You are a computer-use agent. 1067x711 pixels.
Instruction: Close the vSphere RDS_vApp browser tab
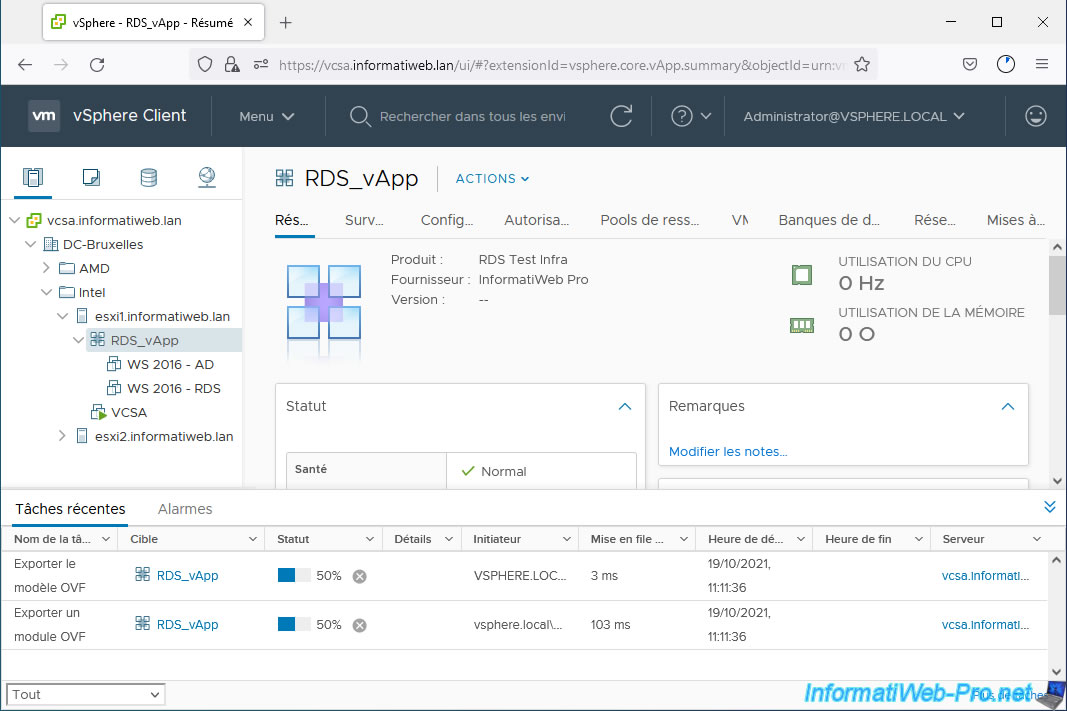248,22
